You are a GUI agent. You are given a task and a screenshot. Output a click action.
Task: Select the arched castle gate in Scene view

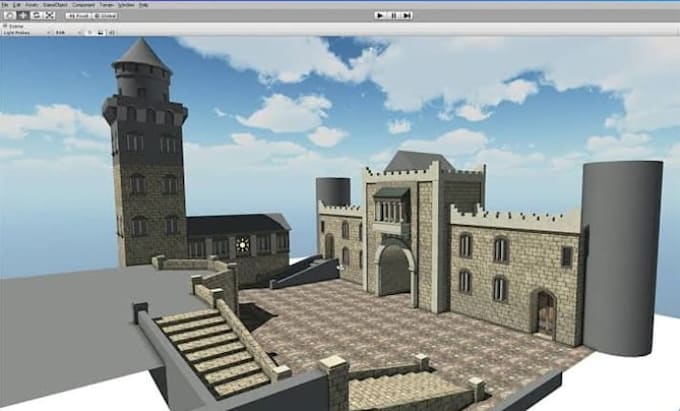[x=395, y=269]
